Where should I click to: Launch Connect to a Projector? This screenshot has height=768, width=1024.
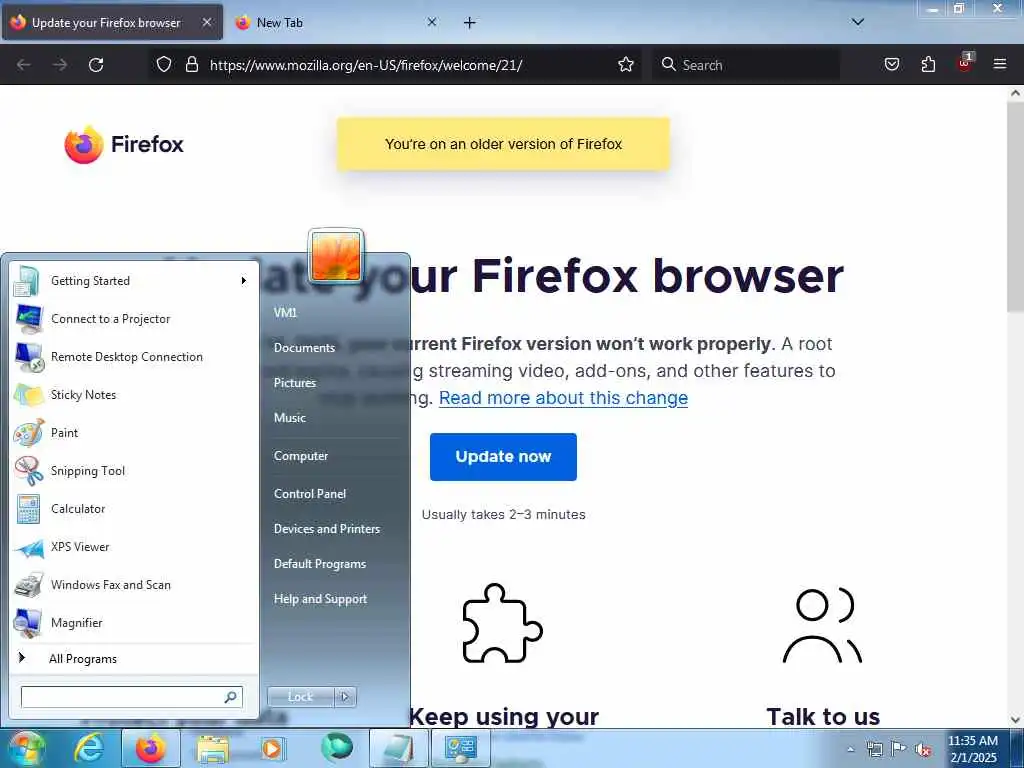pyautogui.click(x=134, y=319)
